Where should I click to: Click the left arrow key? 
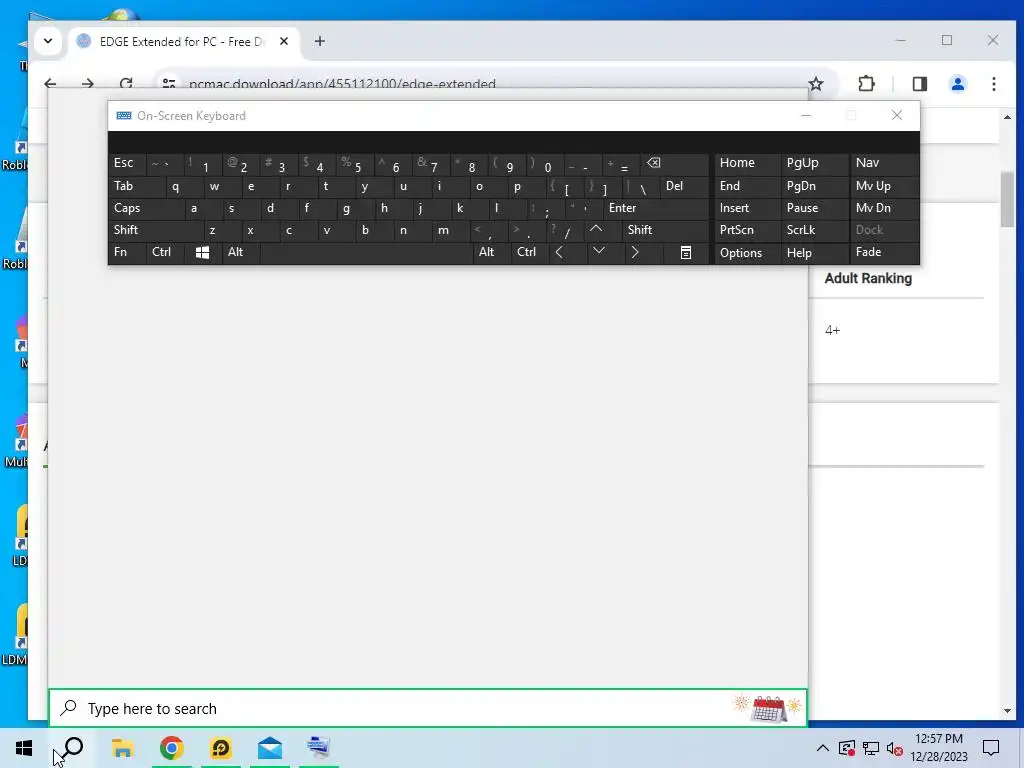pos(559,252)
